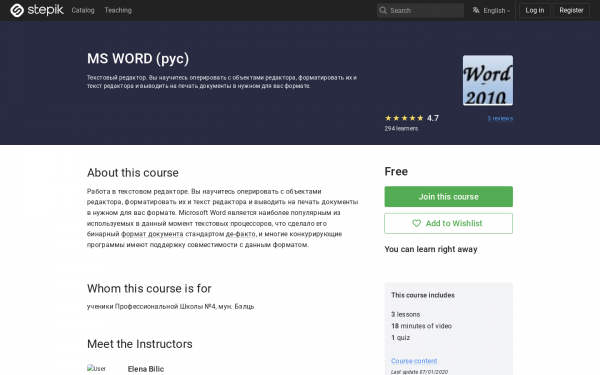This screenshot has height=375, width=600.
Task: Open the Catalog menu
Action: 83,10
